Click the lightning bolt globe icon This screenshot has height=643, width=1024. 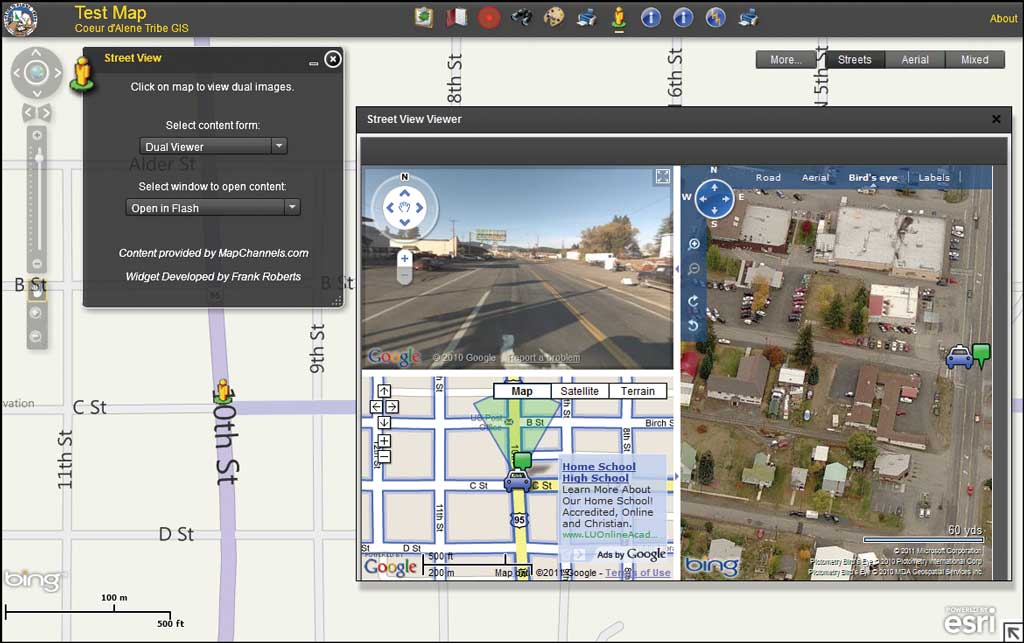pos(715,17)
